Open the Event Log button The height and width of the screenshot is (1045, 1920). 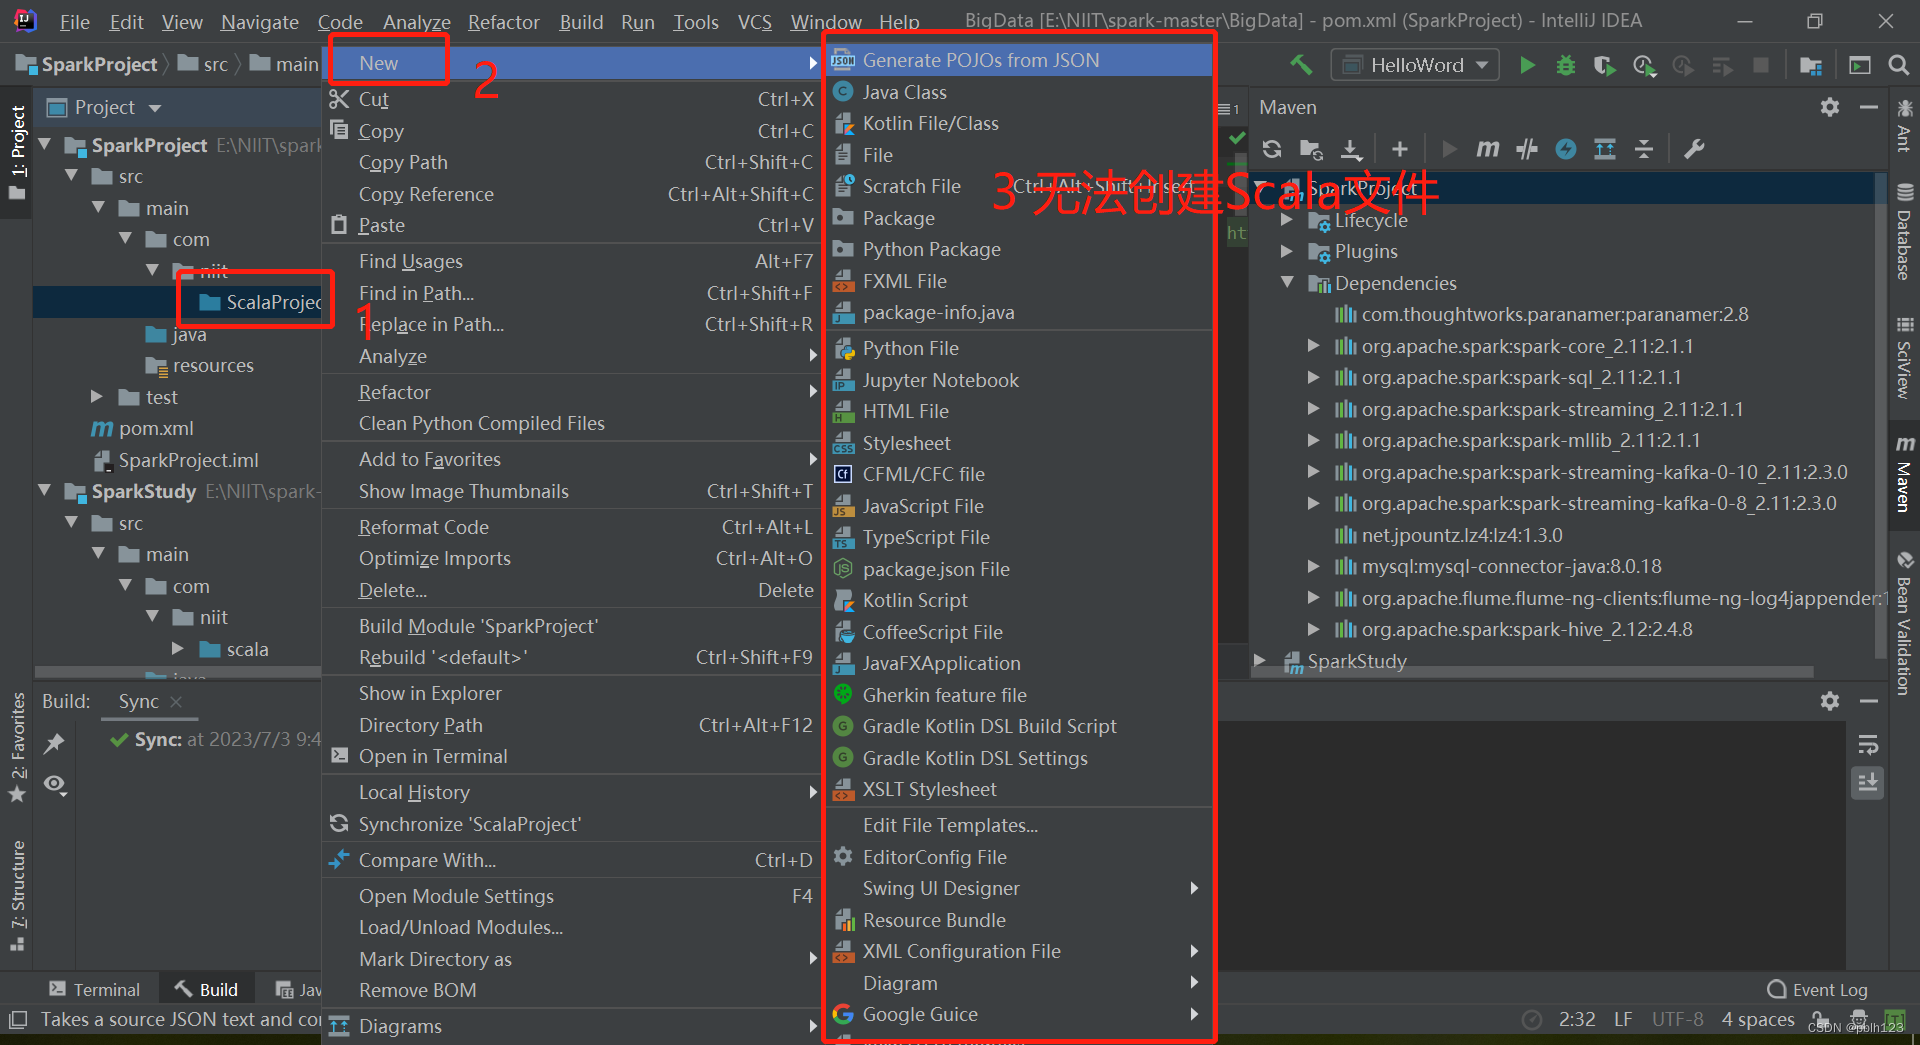click(x=1818, y=989)
